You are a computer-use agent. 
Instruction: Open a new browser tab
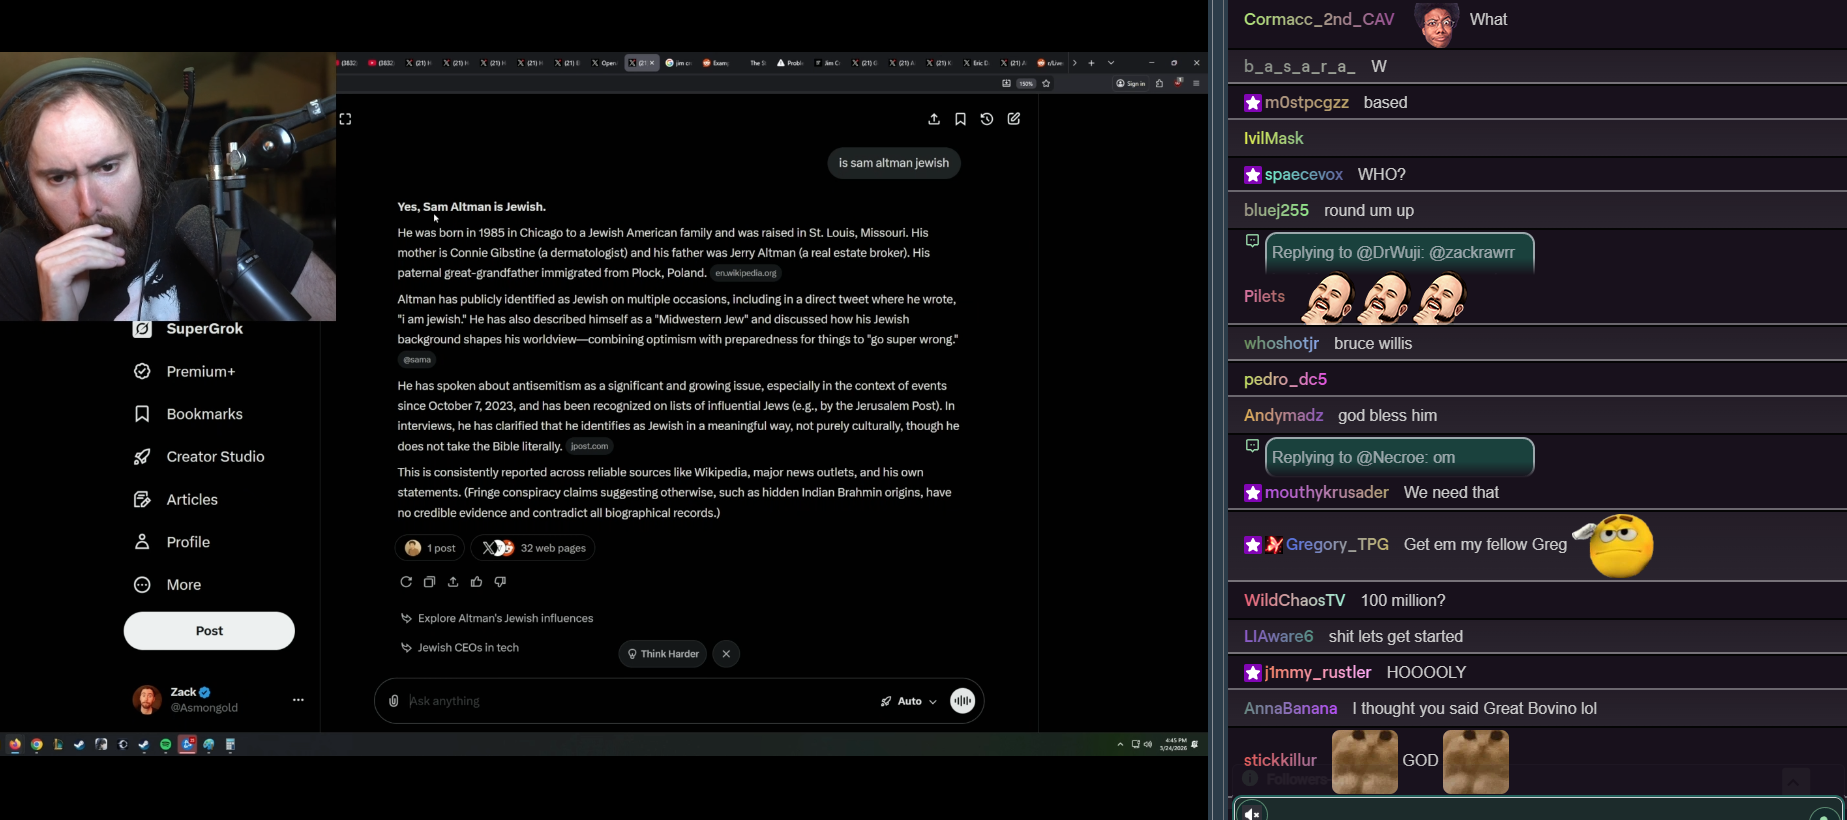pyautogui.click(x=1091, y=63)
